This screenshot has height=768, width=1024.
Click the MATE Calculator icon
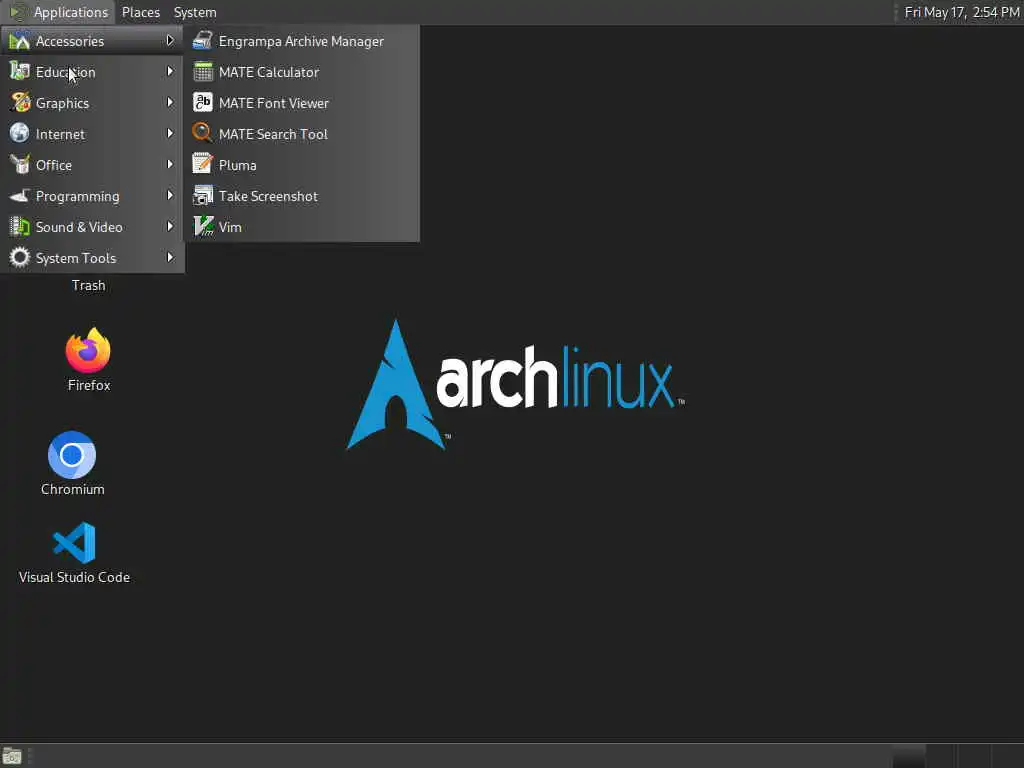tap(202, 71)
